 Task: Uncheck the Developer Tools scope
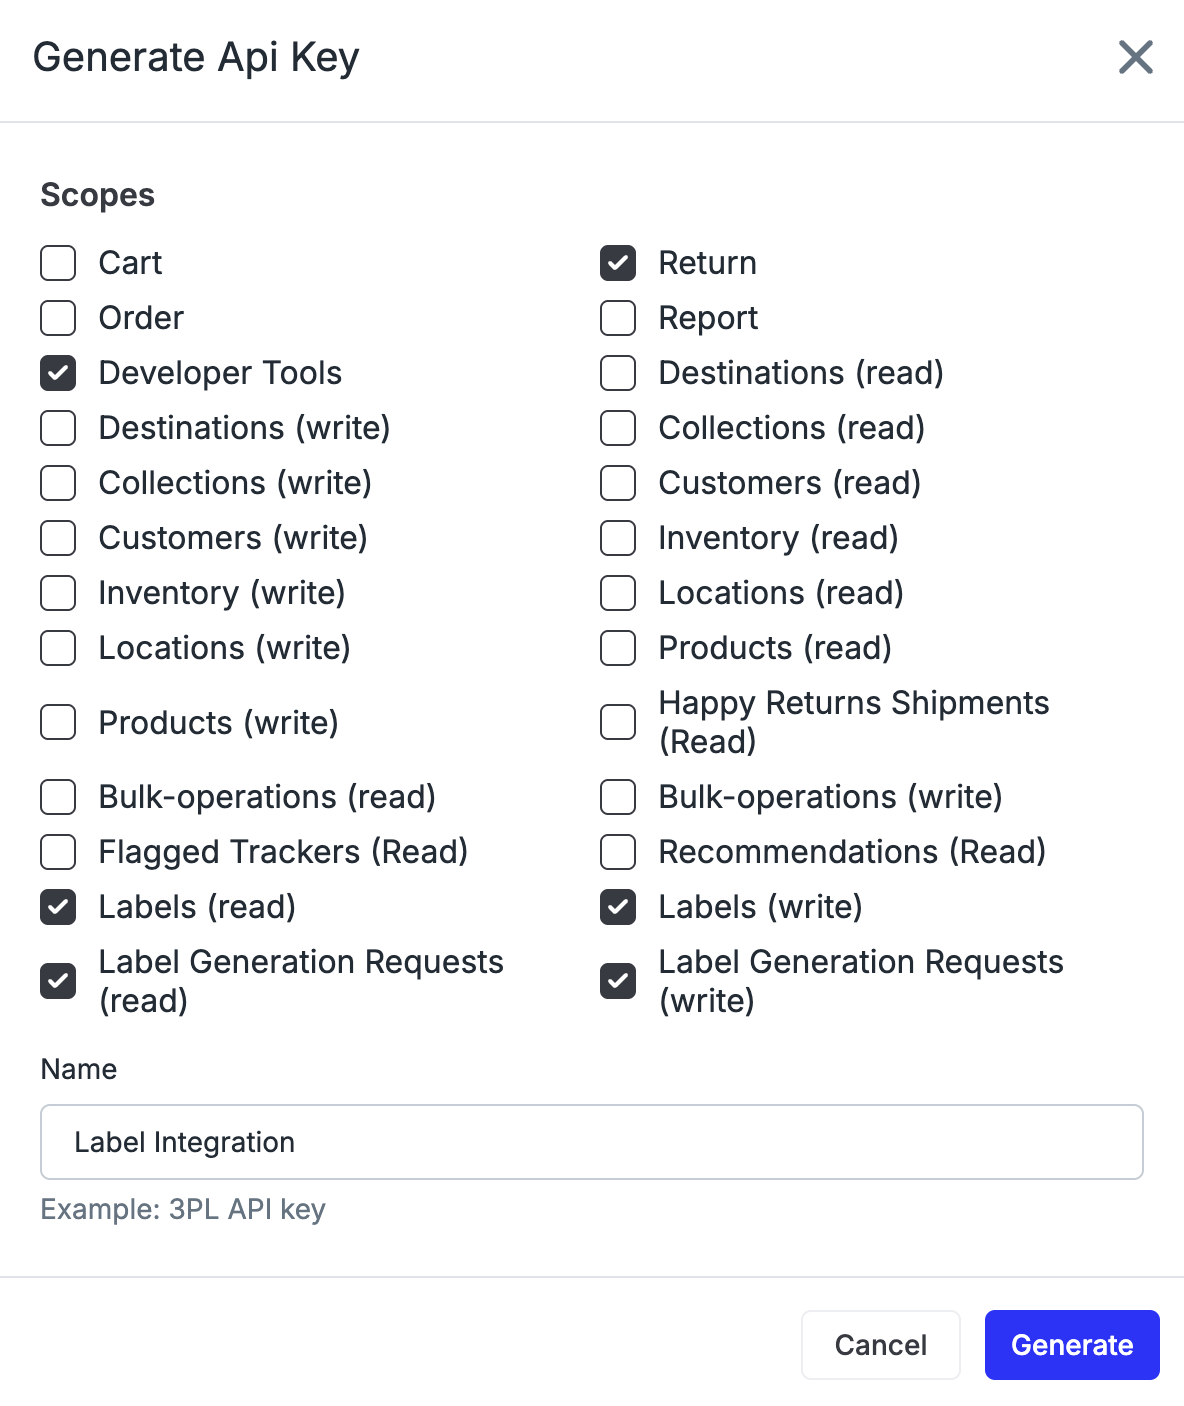(58, 373)
